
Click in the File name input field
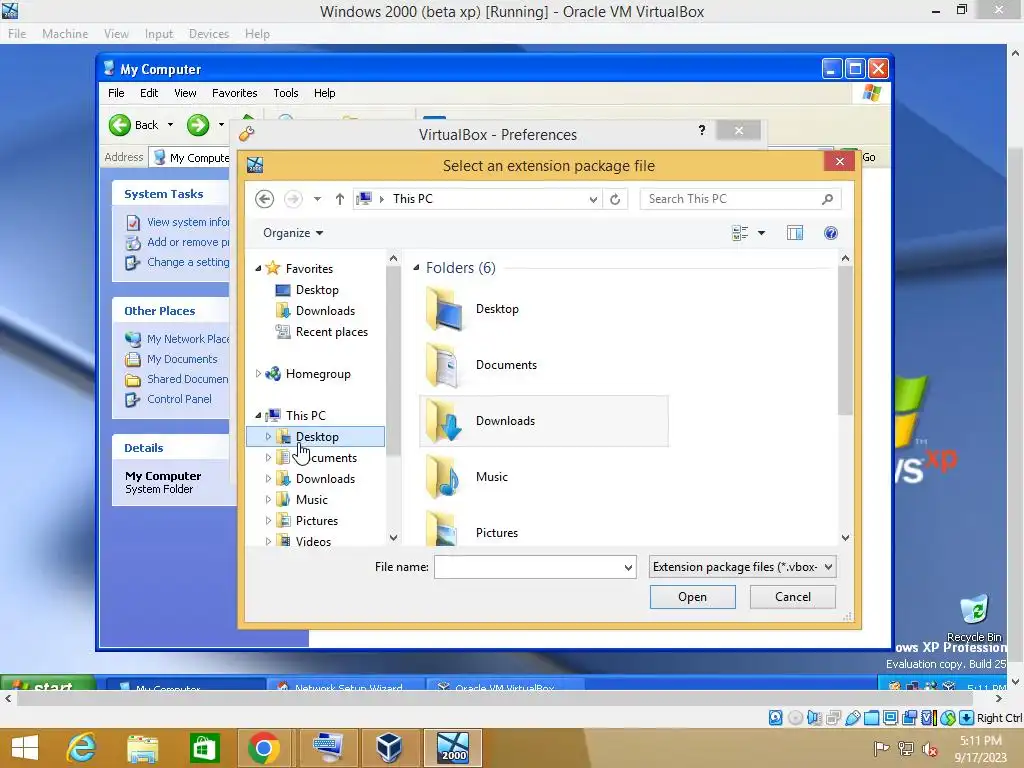point(528,568)
